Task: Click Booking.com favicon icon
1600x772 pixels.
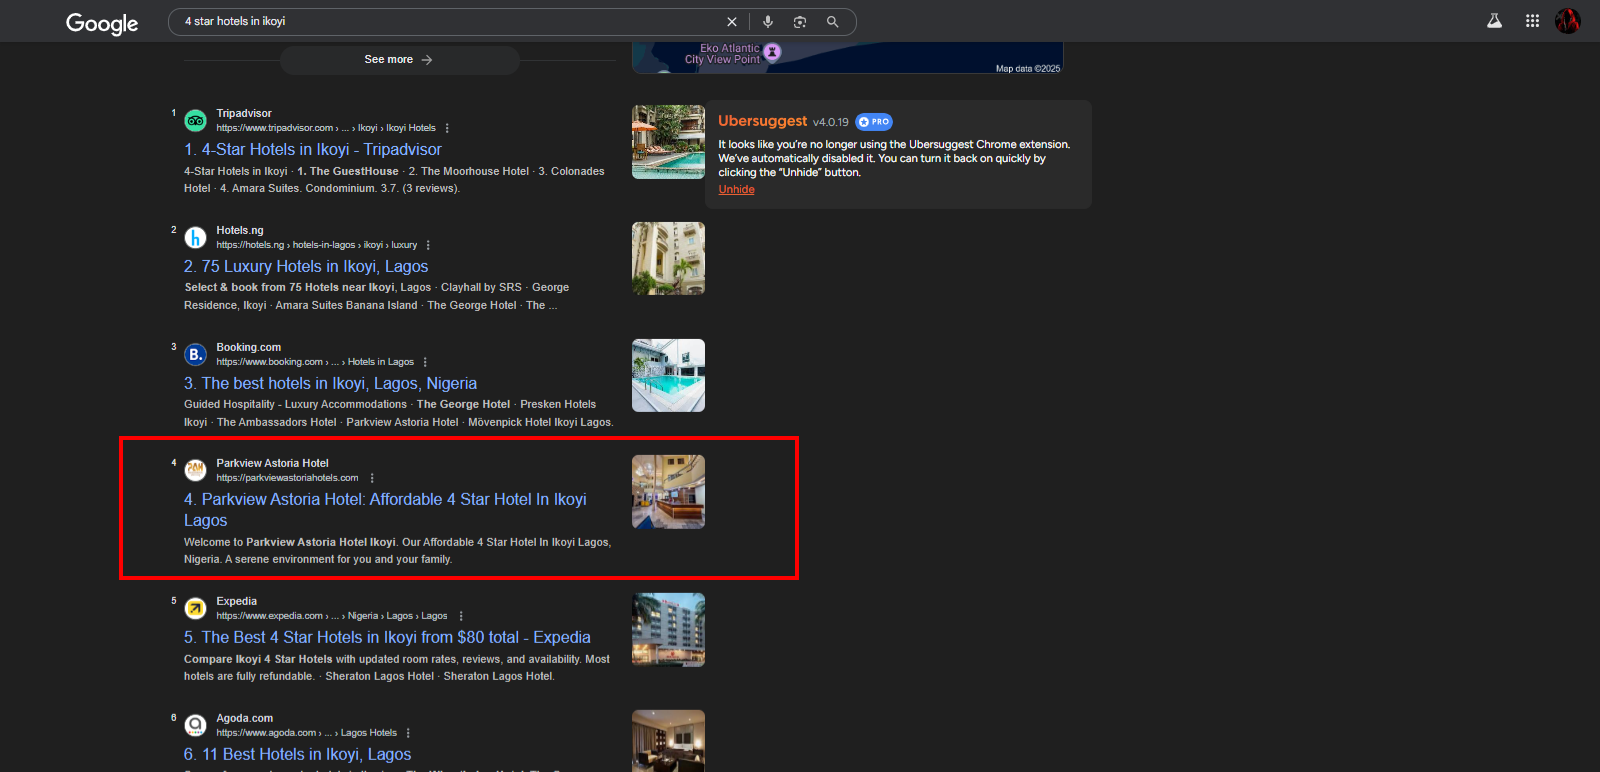Action: coord(196,355)
